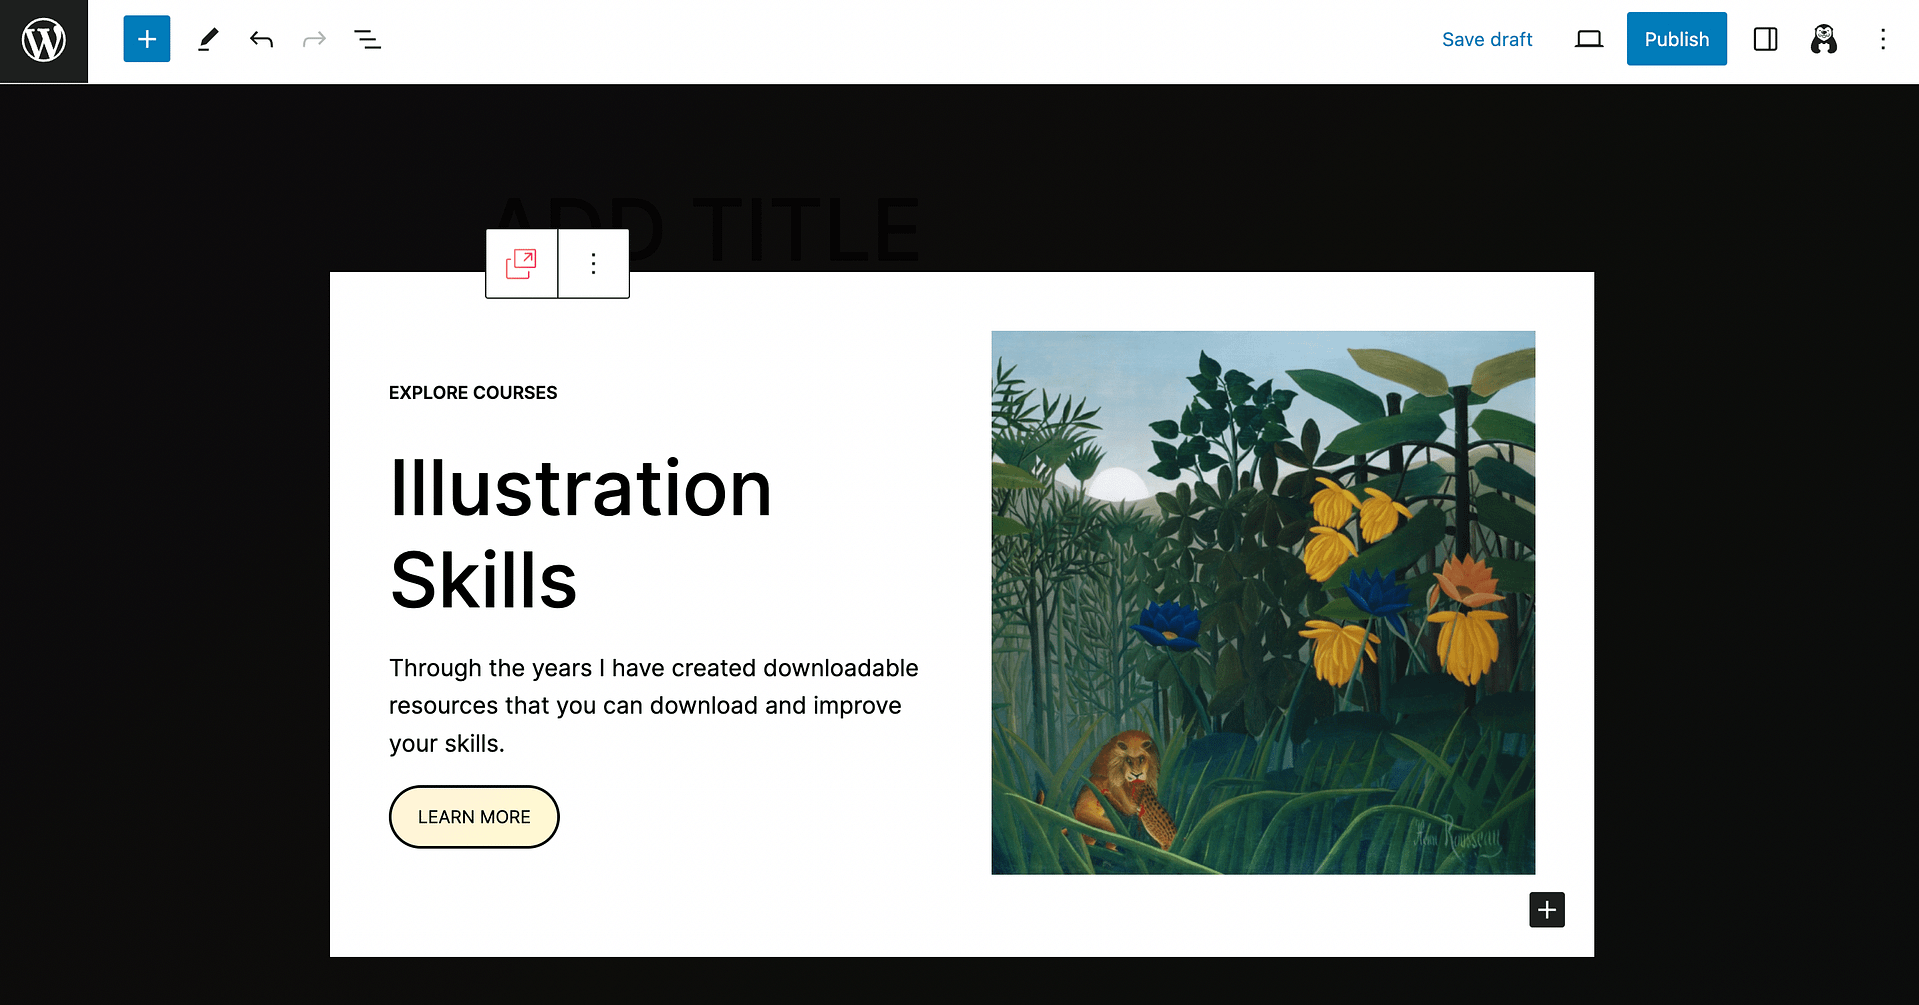Click the LEARN MORE button

click(x=473, y=816)
